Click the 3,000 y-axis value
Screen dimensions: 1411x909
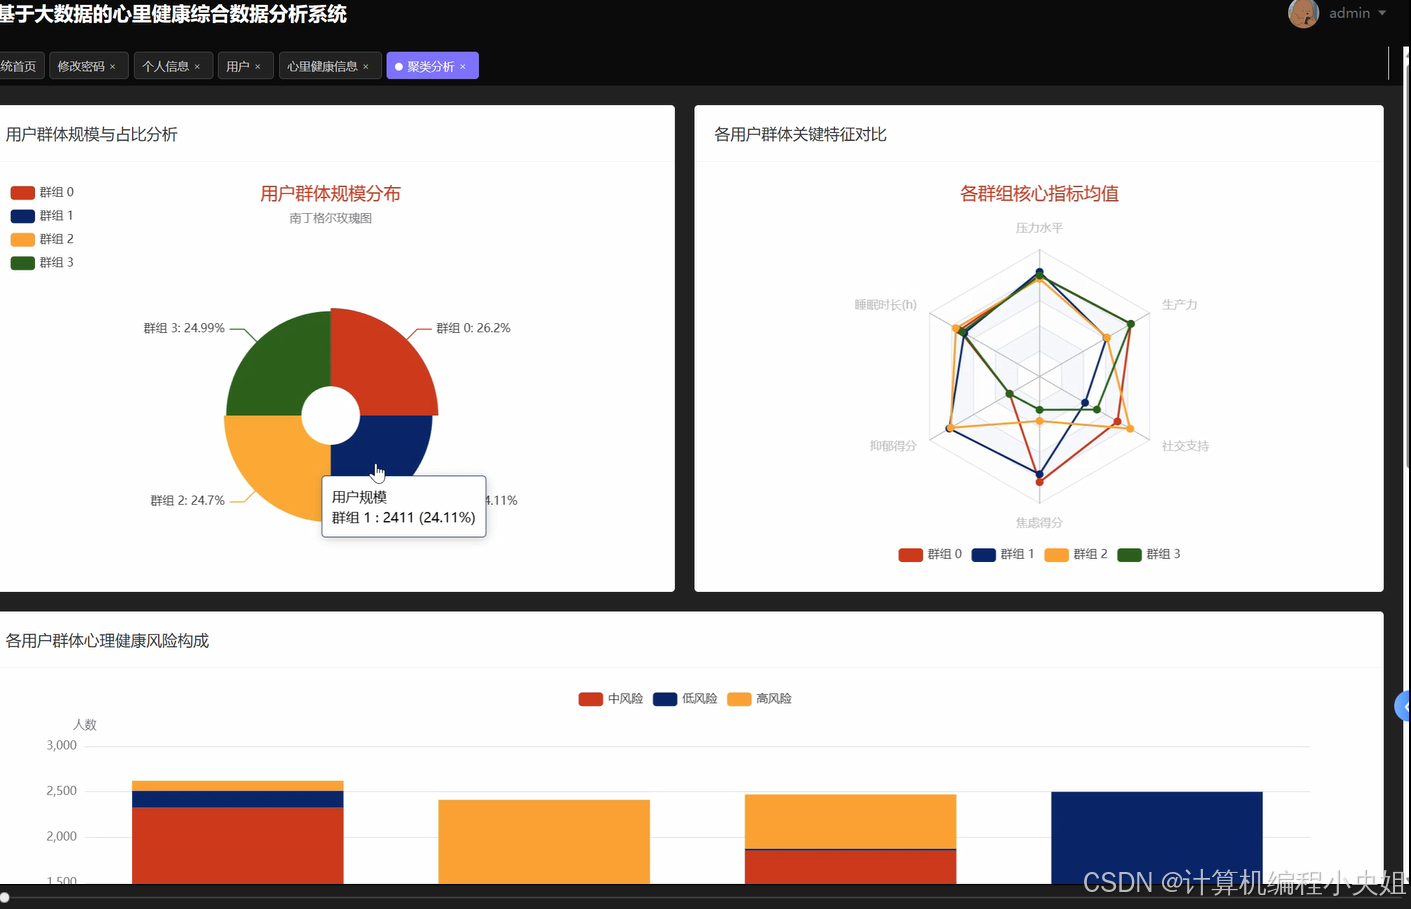(61, 746)
